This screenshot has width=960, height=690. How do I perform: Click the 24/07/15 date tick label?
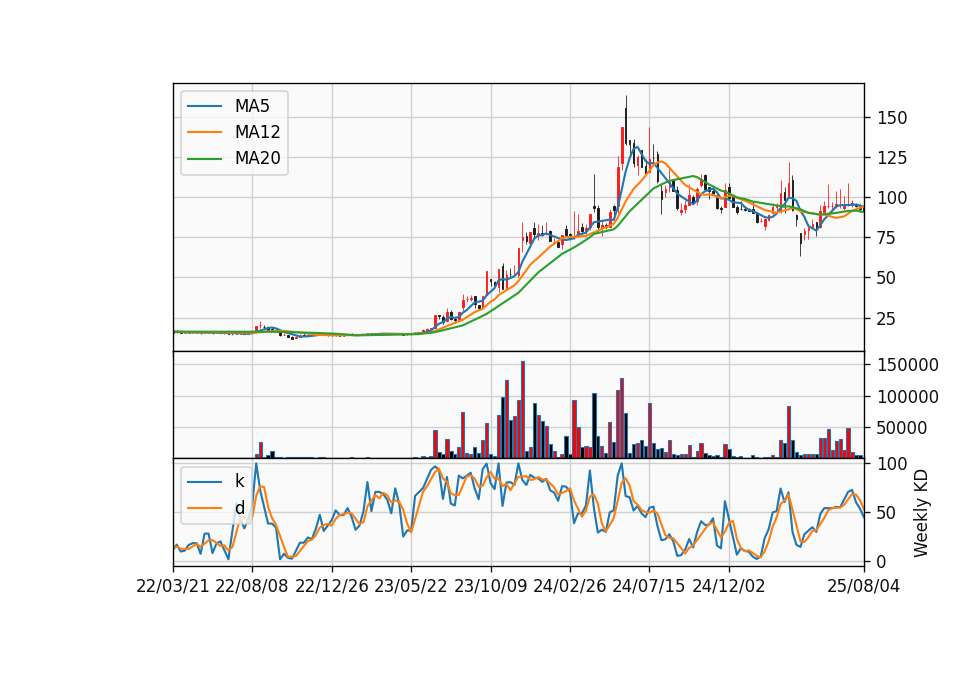(x=649, y=586)
